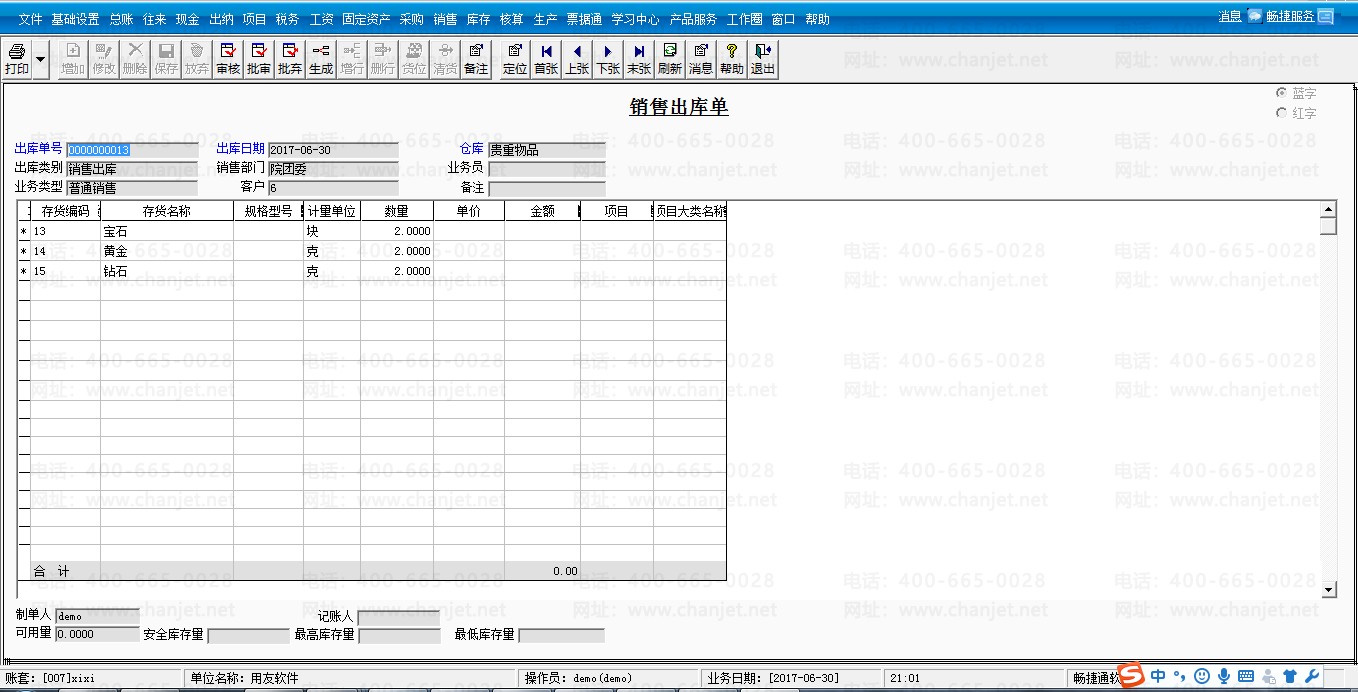1358x692 pixels.
Task: Click the 打印 print icon
Action: 17,59
